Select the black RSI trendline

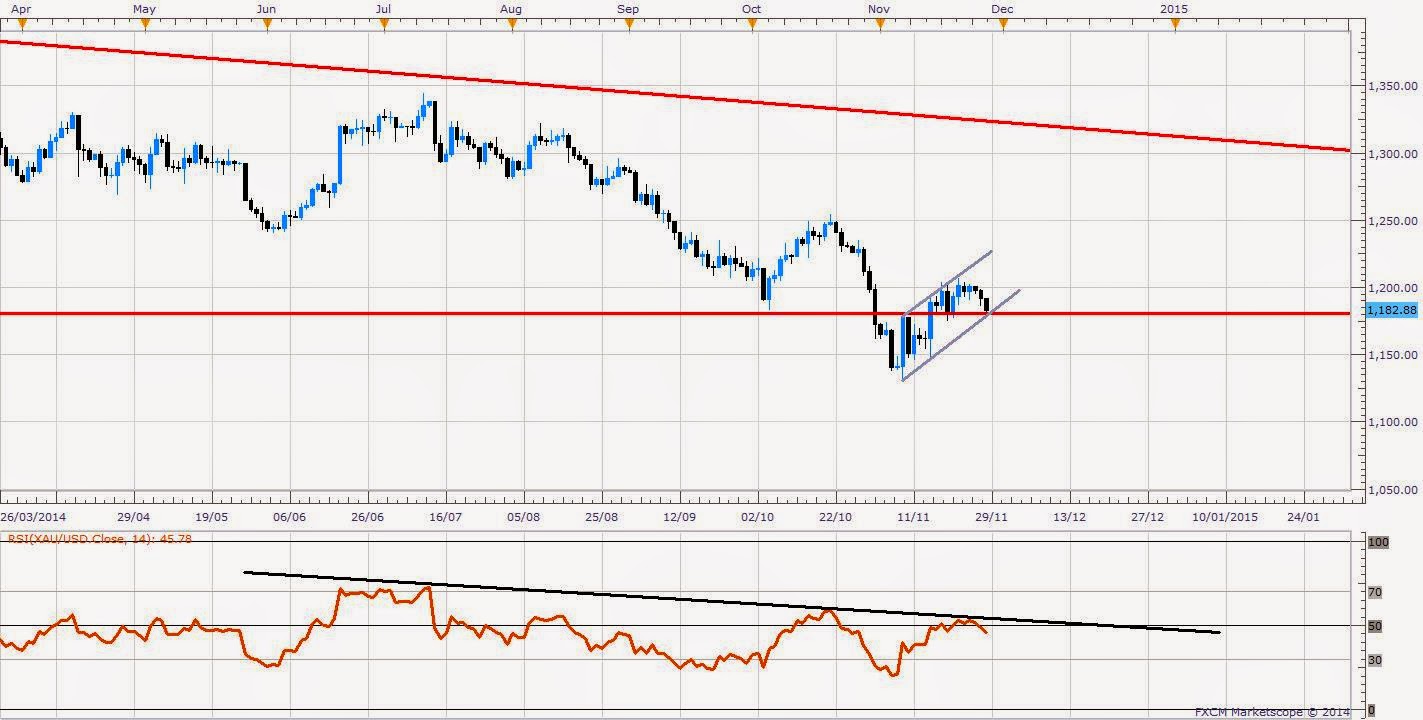tap(732, 602)
